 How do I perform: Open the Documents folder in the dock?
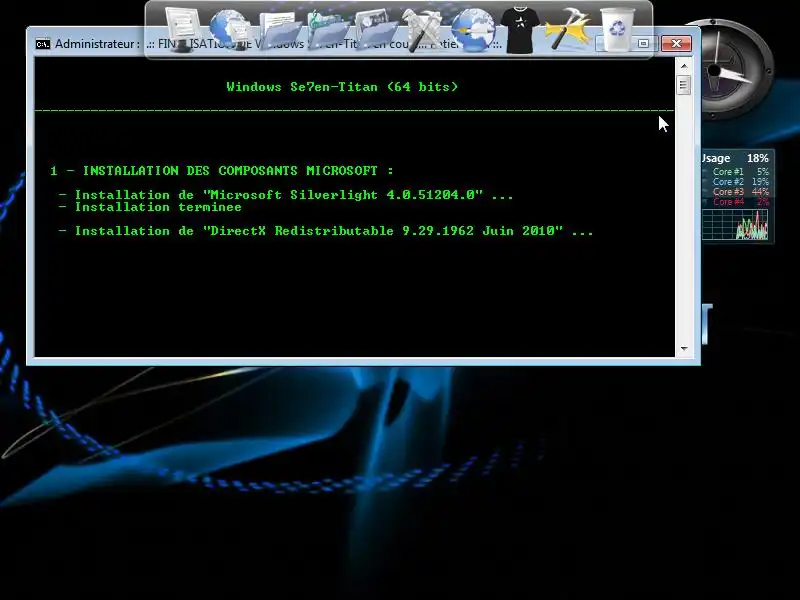tap(280, 31)
